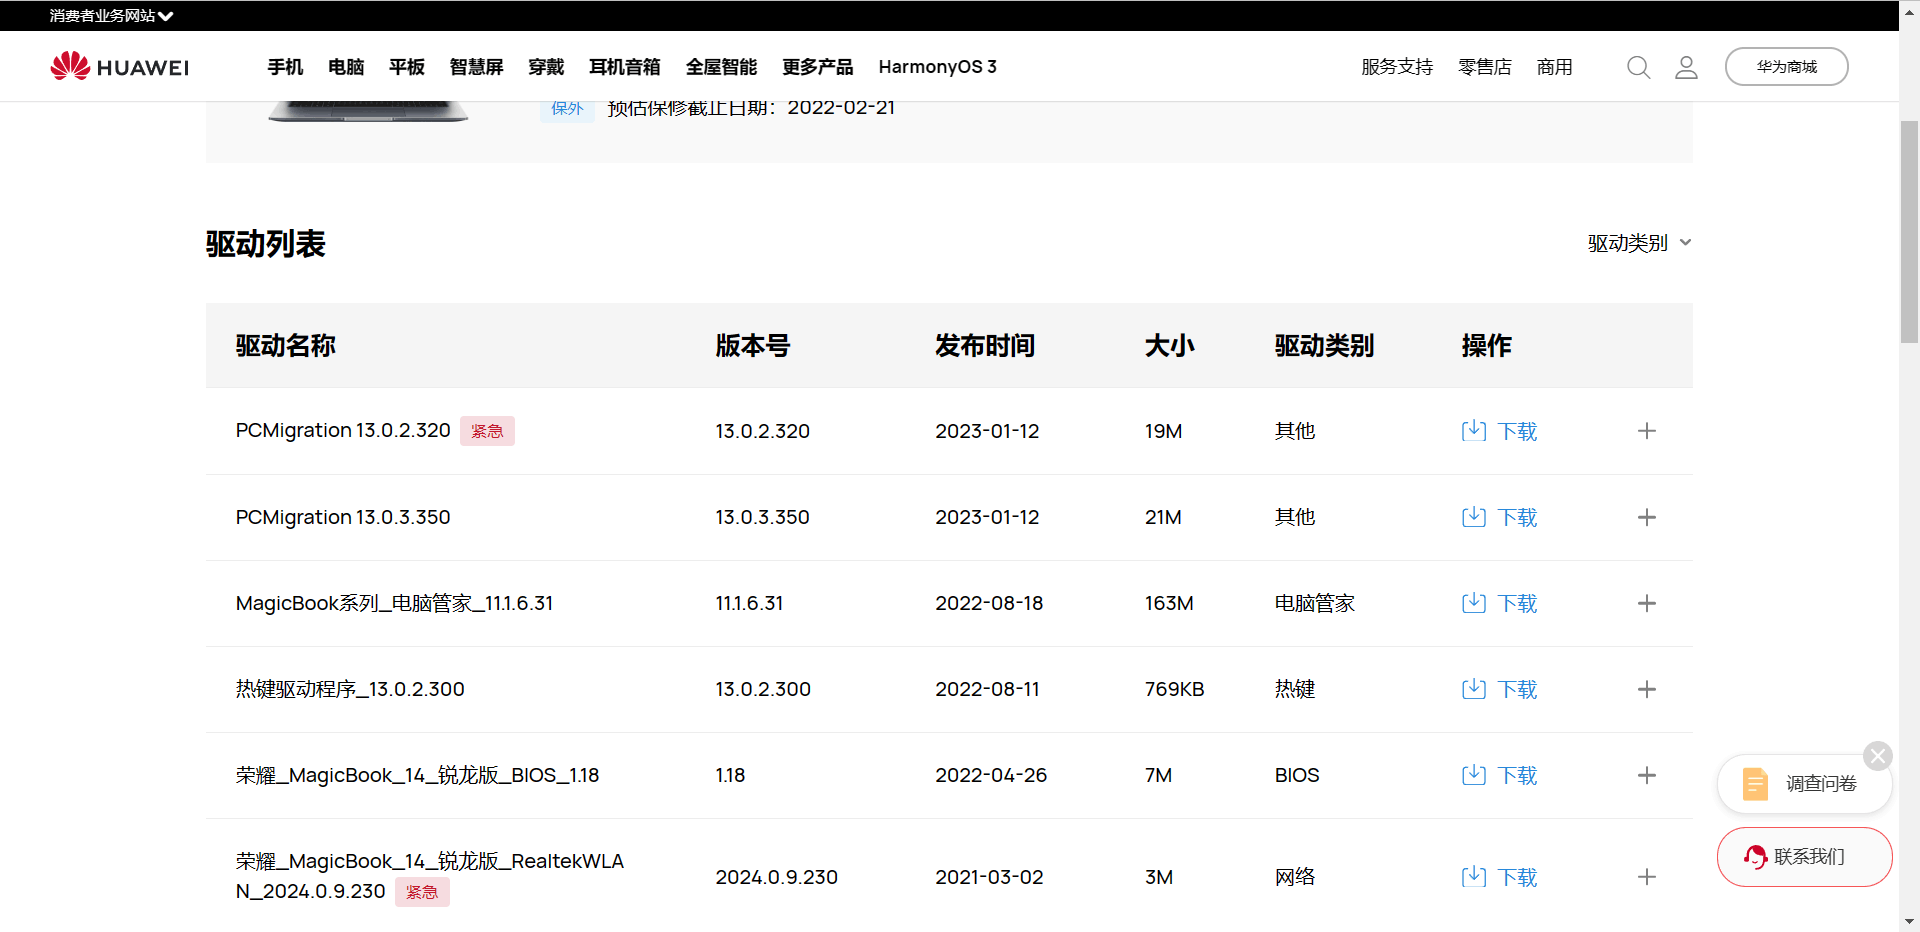1920x932 pixels.
Task: Click the 版本号 column header
Action: click(x=753, y=346)
